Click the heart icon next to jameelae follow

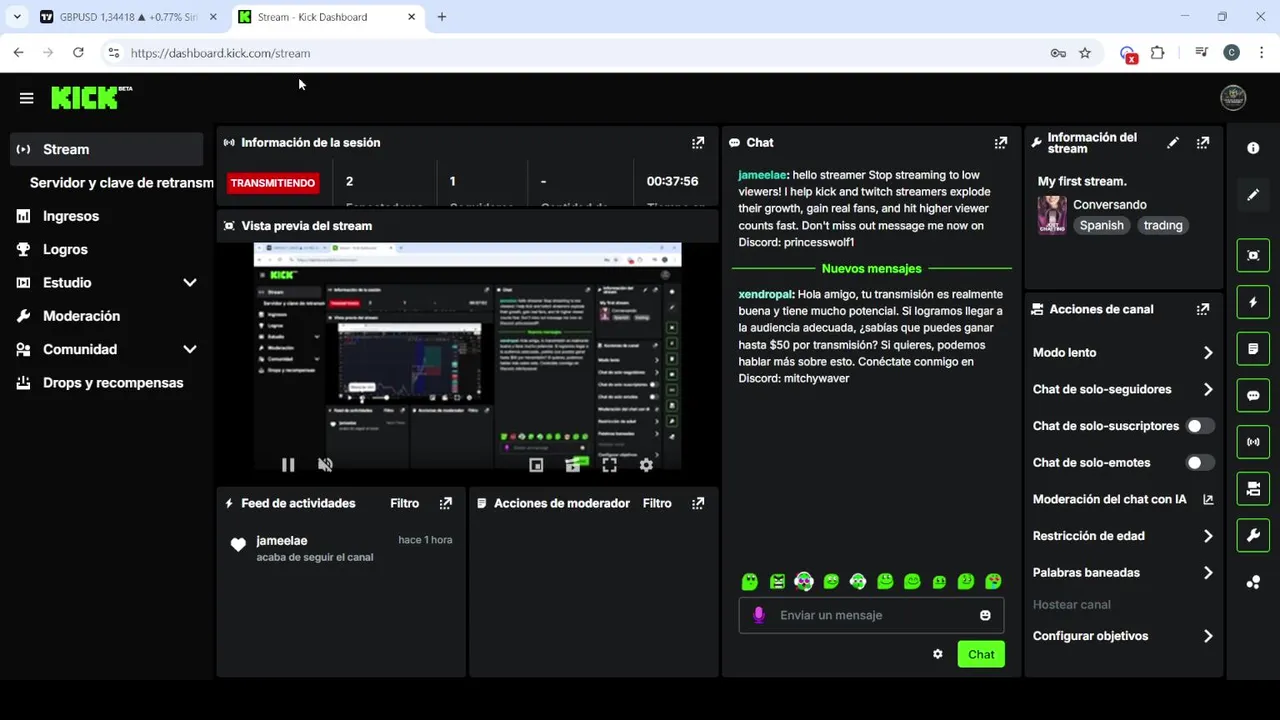point(238,545)
